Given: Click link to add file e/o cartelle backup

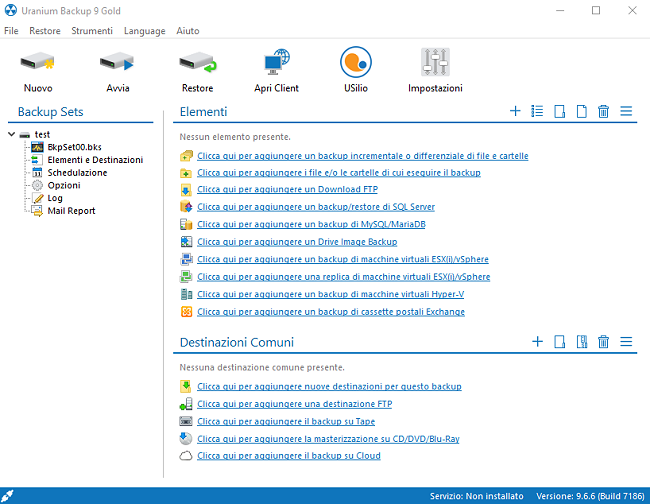Looking at the screenshot, I should pyautogui.click(x=339, y=173).
